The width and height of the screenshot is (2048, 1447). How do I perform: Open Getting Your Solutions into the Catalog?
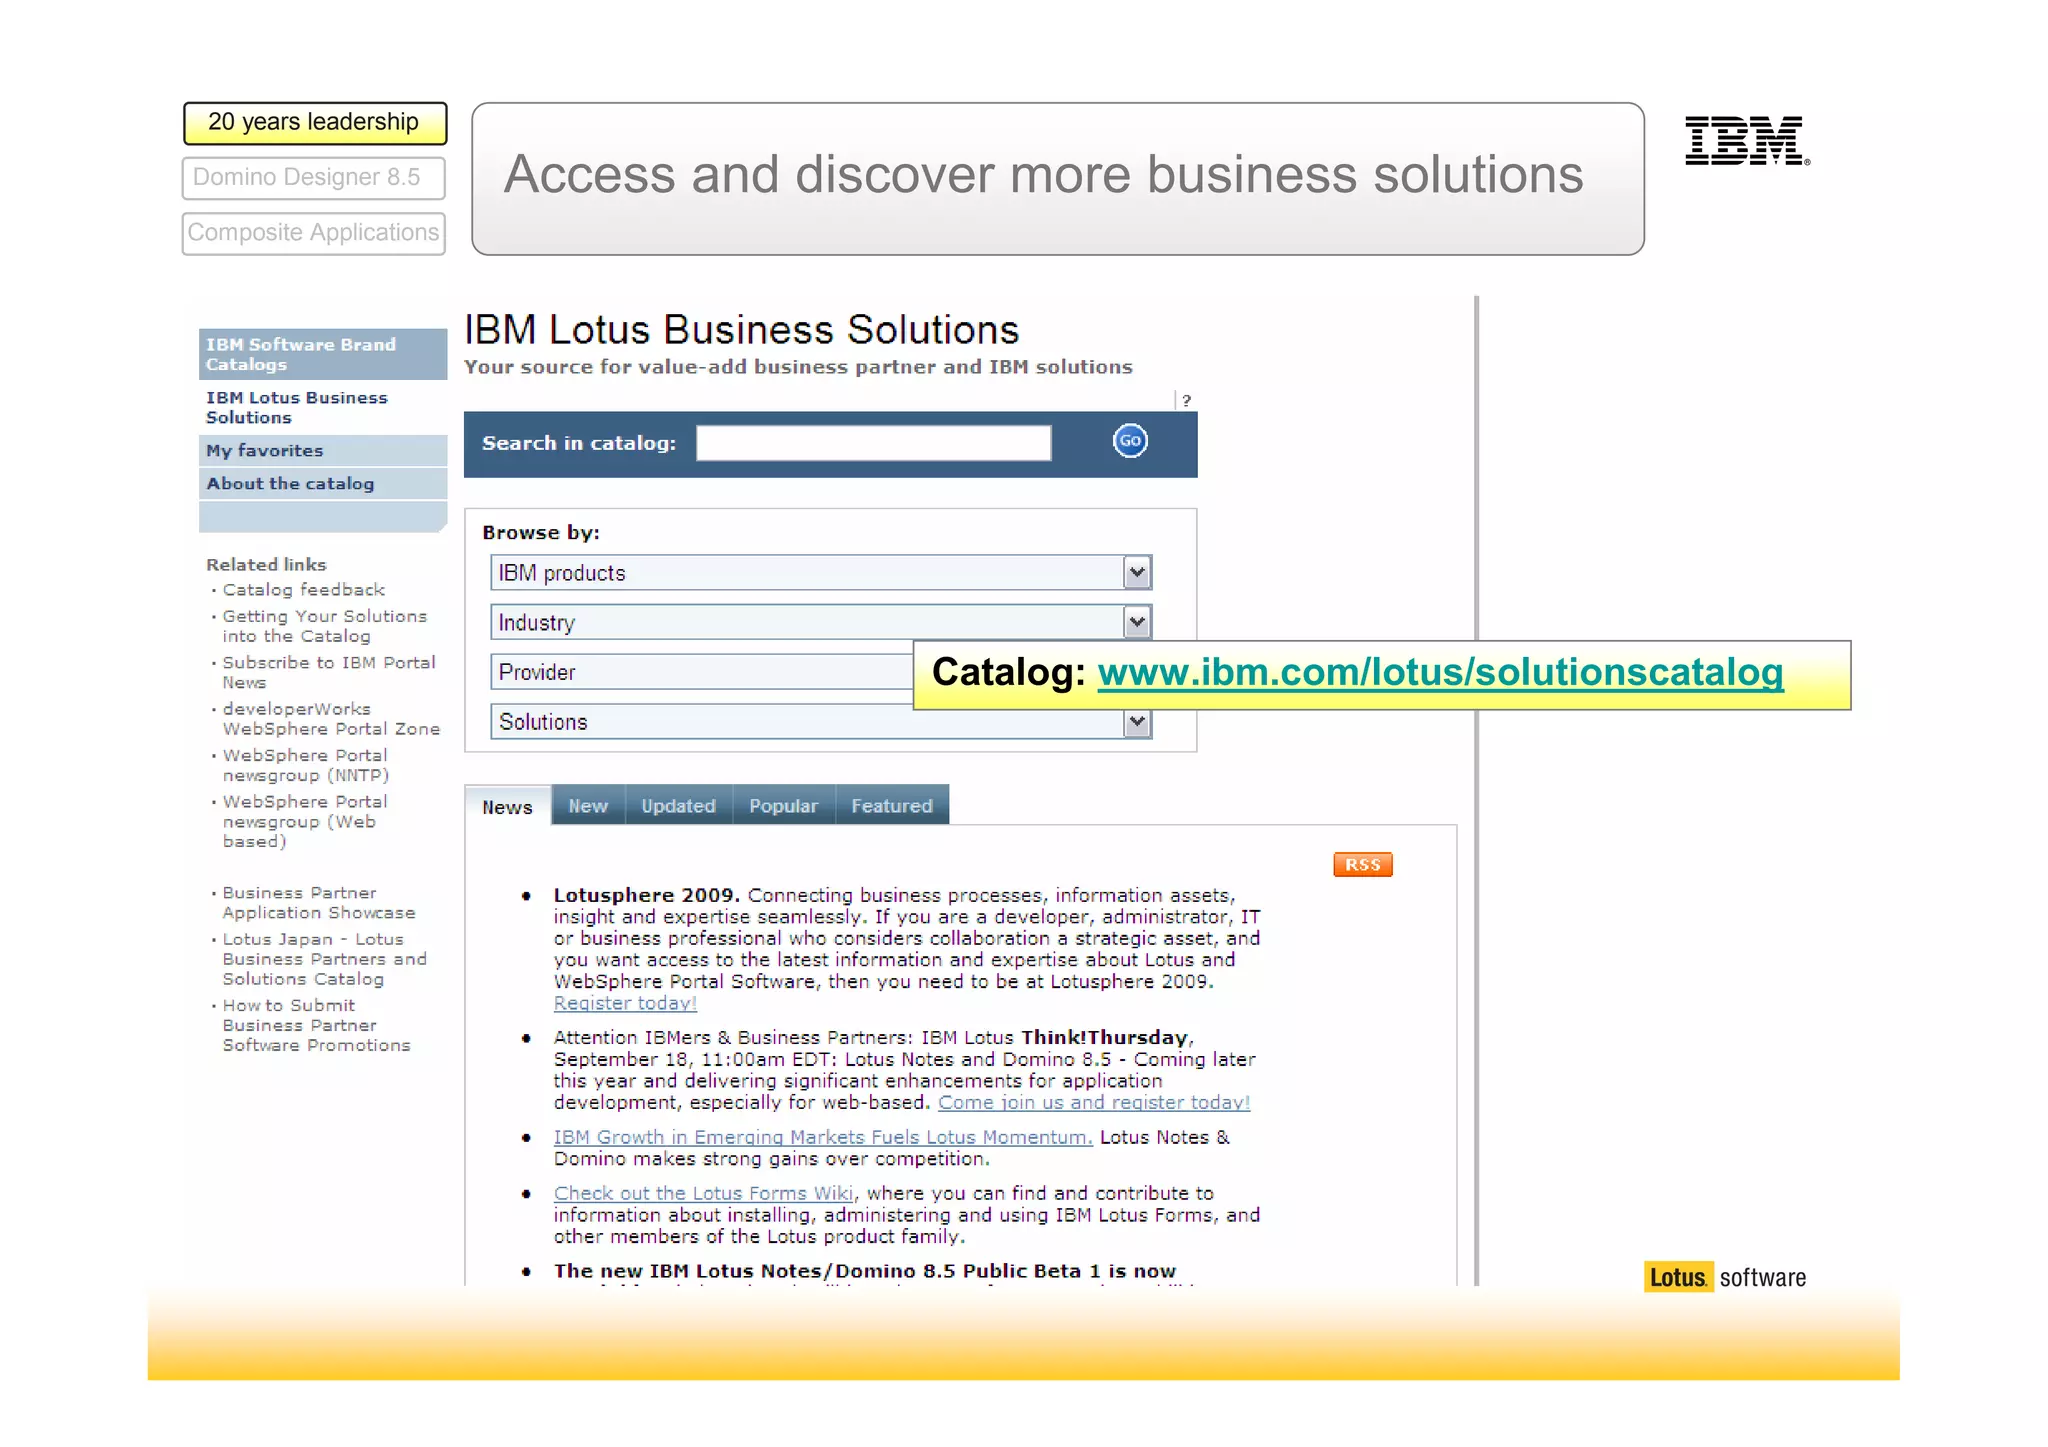324,626
